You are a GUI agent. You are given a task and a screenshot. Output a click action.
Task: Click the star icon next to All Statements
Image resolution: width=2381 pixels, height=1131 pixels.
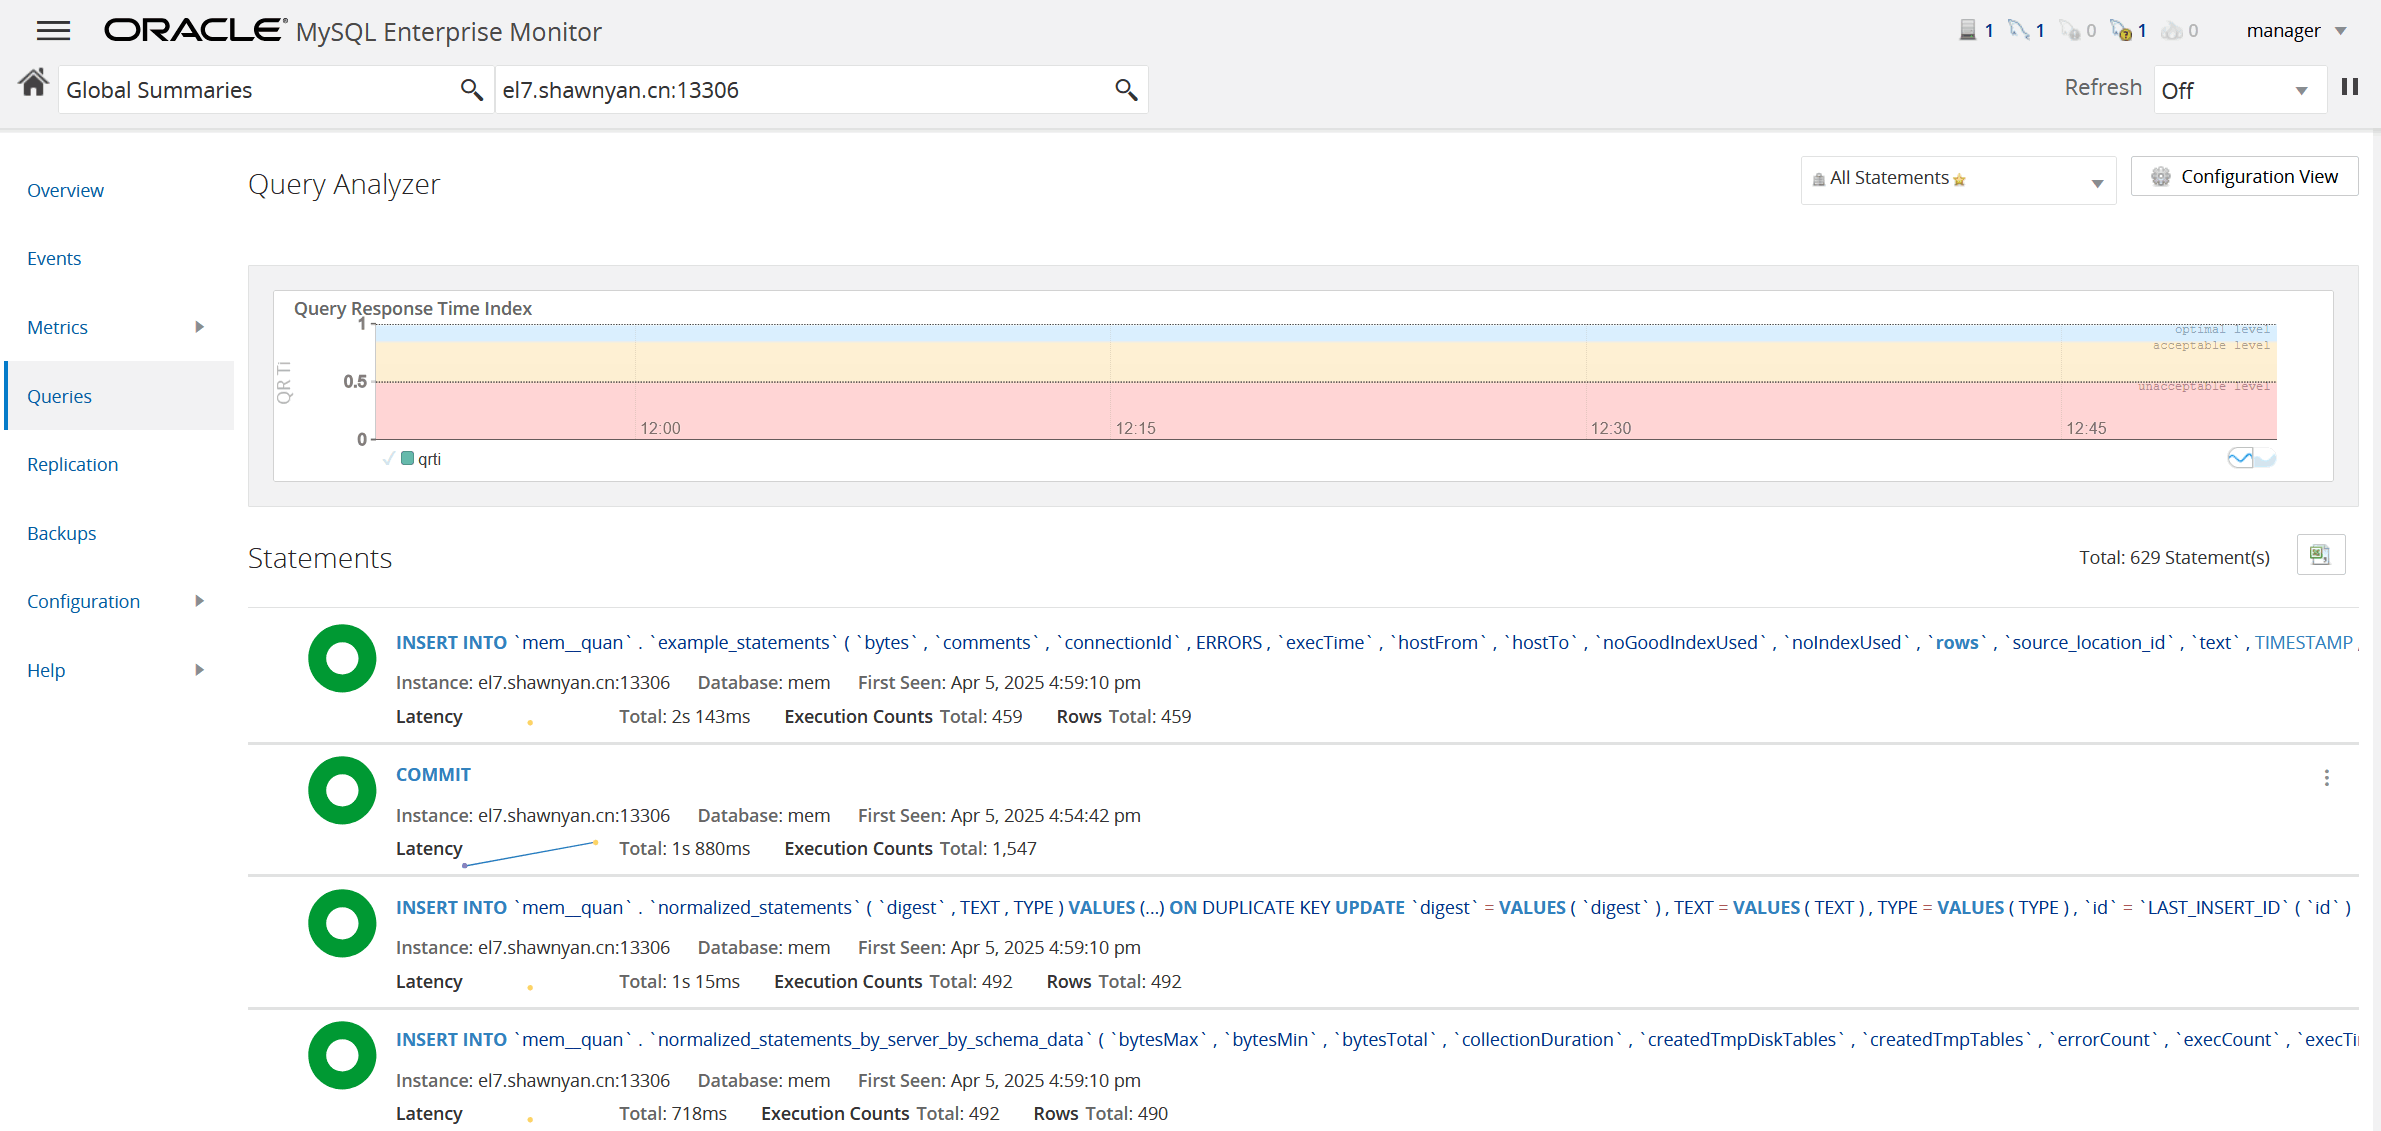pos(1959,180)
